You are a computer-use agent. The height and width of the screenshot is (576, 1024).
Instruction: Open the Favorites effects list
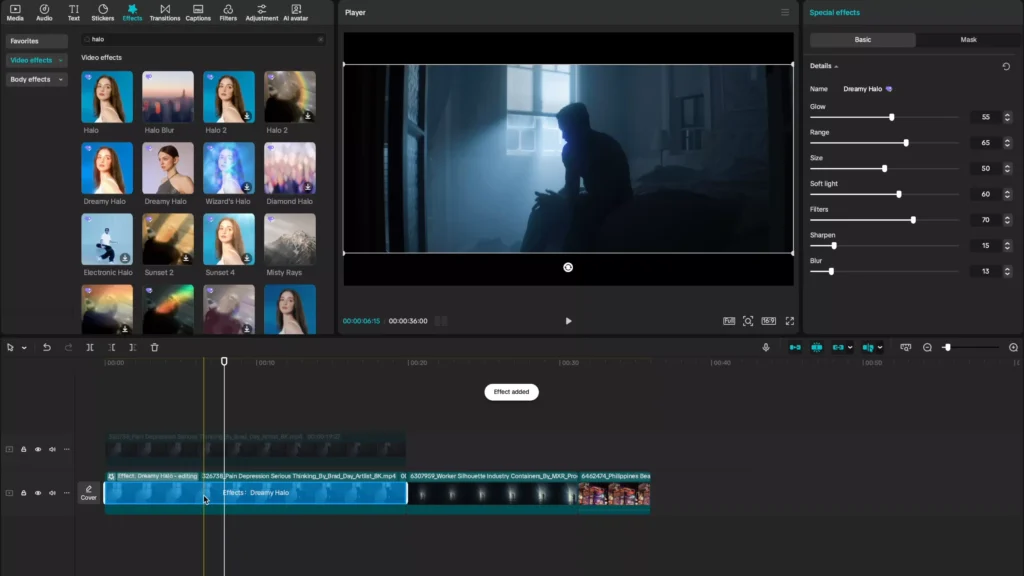coord(24,41)
